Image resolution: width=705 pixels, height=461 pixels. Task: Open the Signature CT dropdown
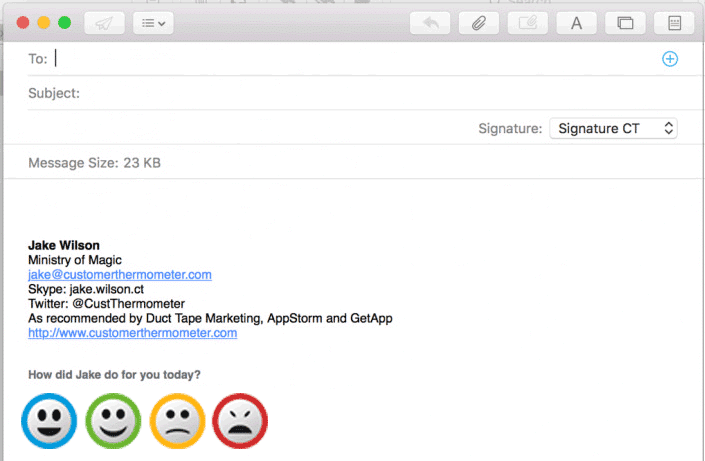(x=613, y=129)
